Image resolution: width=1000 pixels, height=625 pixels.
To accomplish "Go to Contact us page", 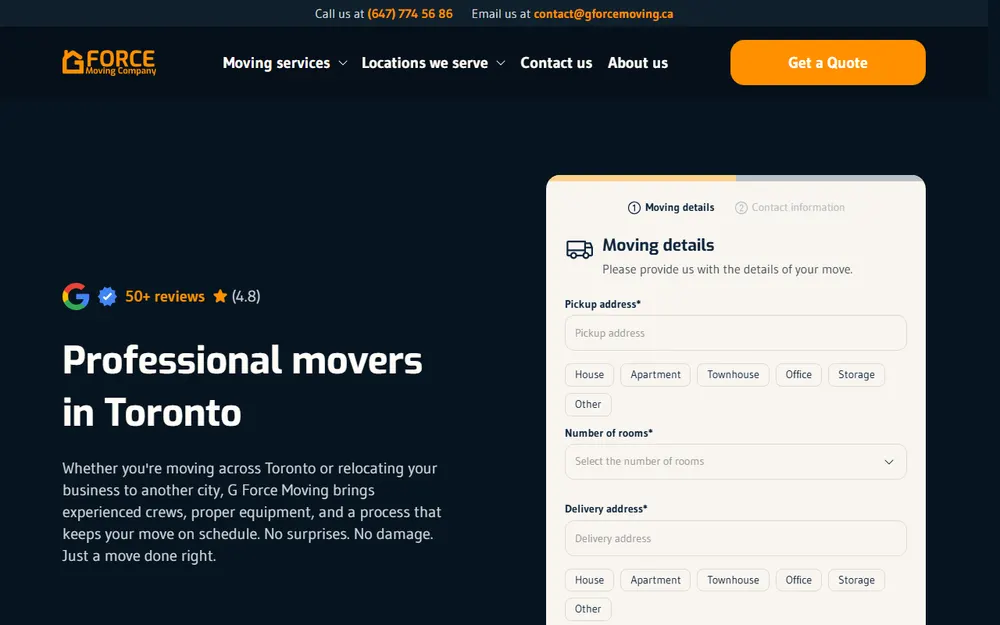I will (556, 63).
